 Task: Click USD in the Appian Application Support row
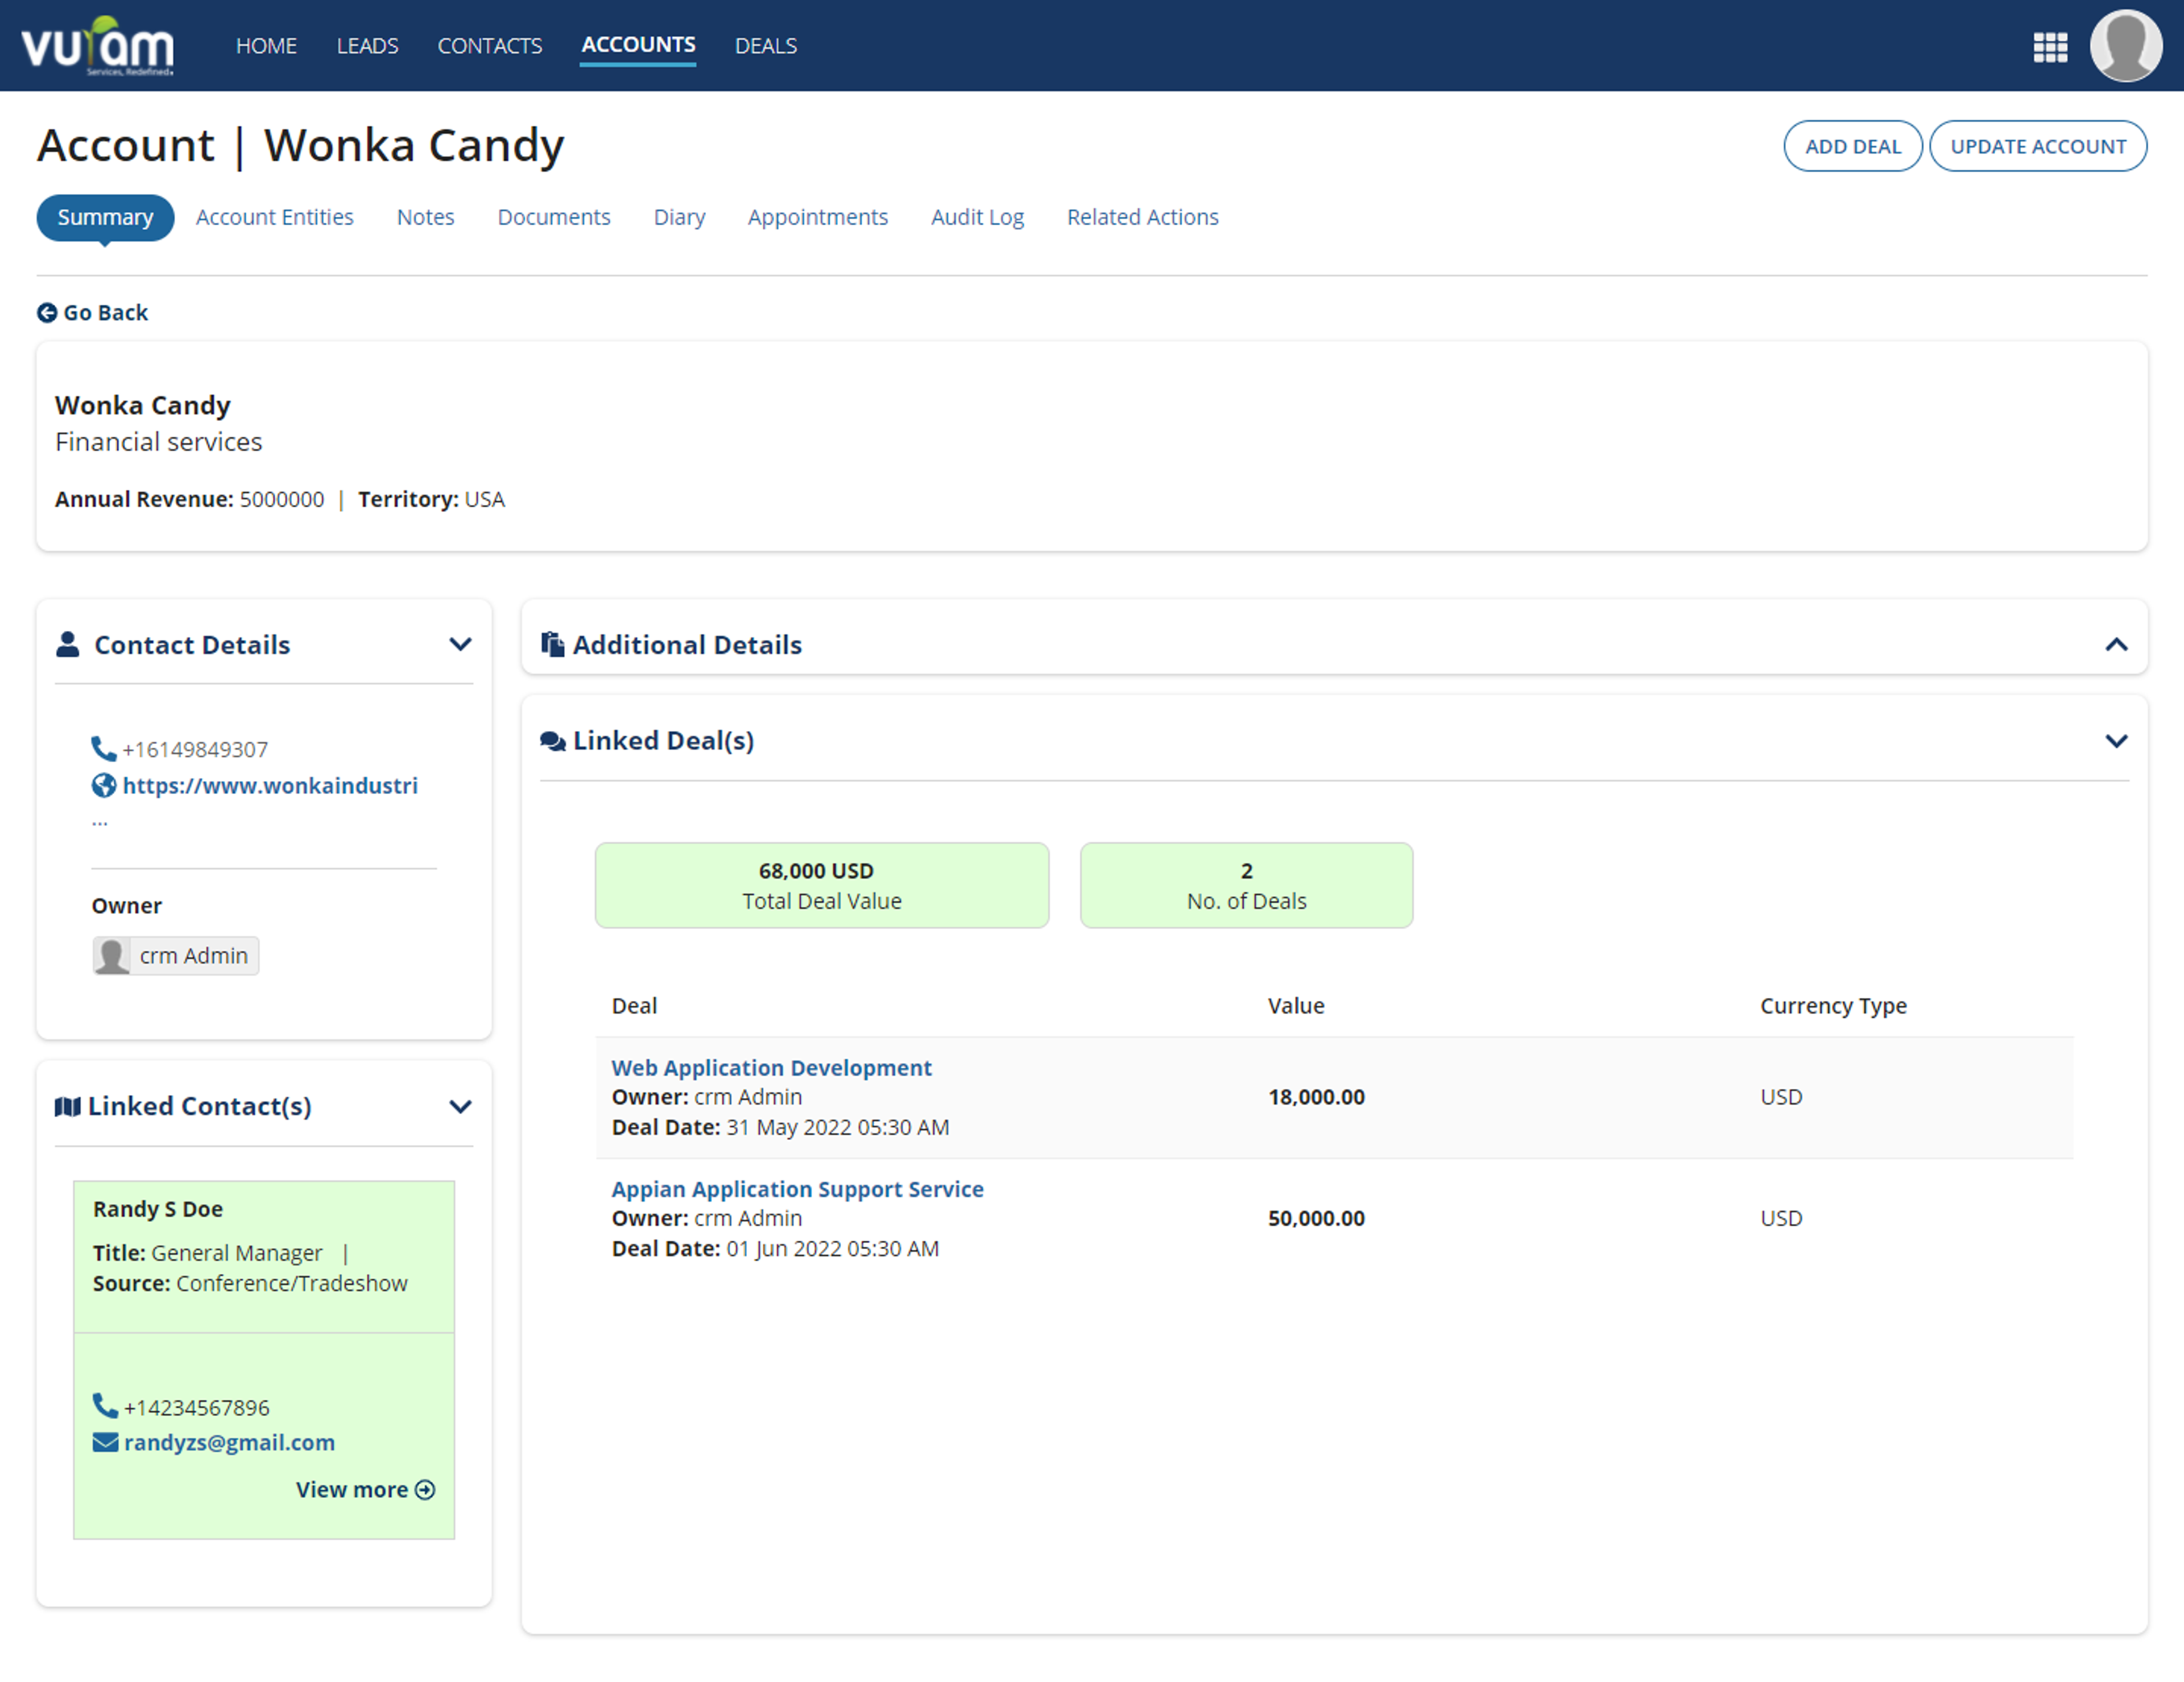[1781, 1218]
